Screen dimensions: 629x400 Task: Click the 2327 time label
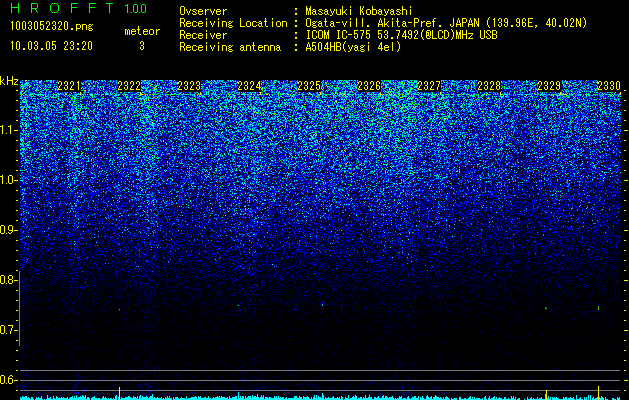click(429, 86)
